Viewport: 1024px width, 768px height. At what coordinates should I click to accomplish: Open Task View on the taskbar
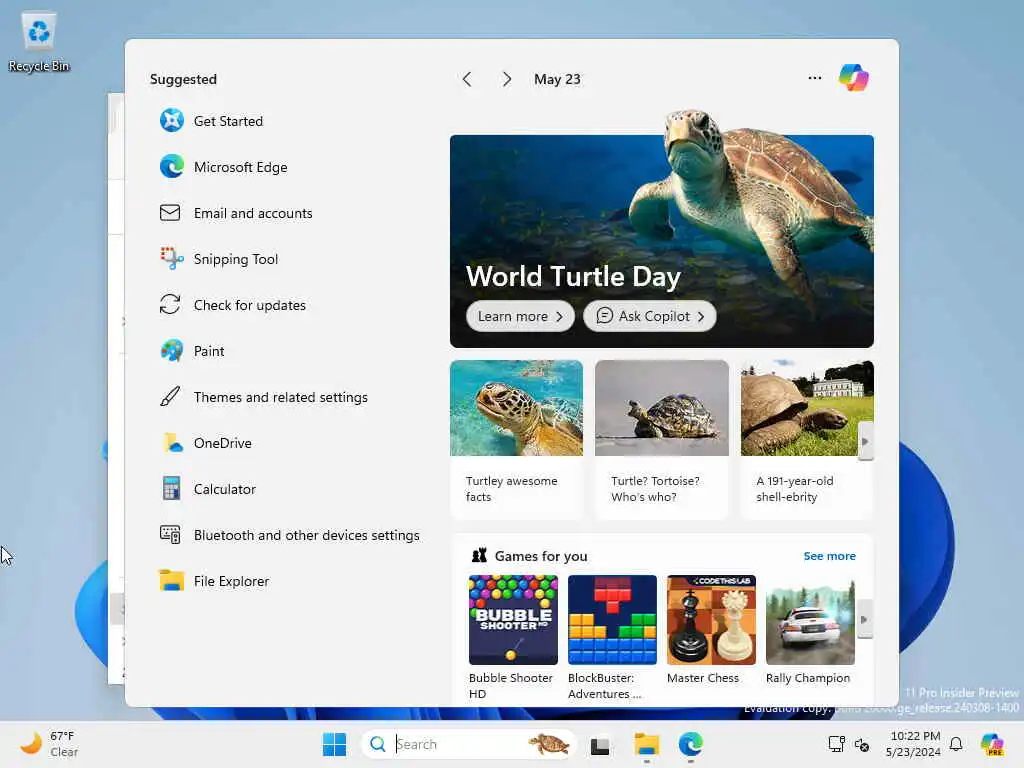point(600,744)
